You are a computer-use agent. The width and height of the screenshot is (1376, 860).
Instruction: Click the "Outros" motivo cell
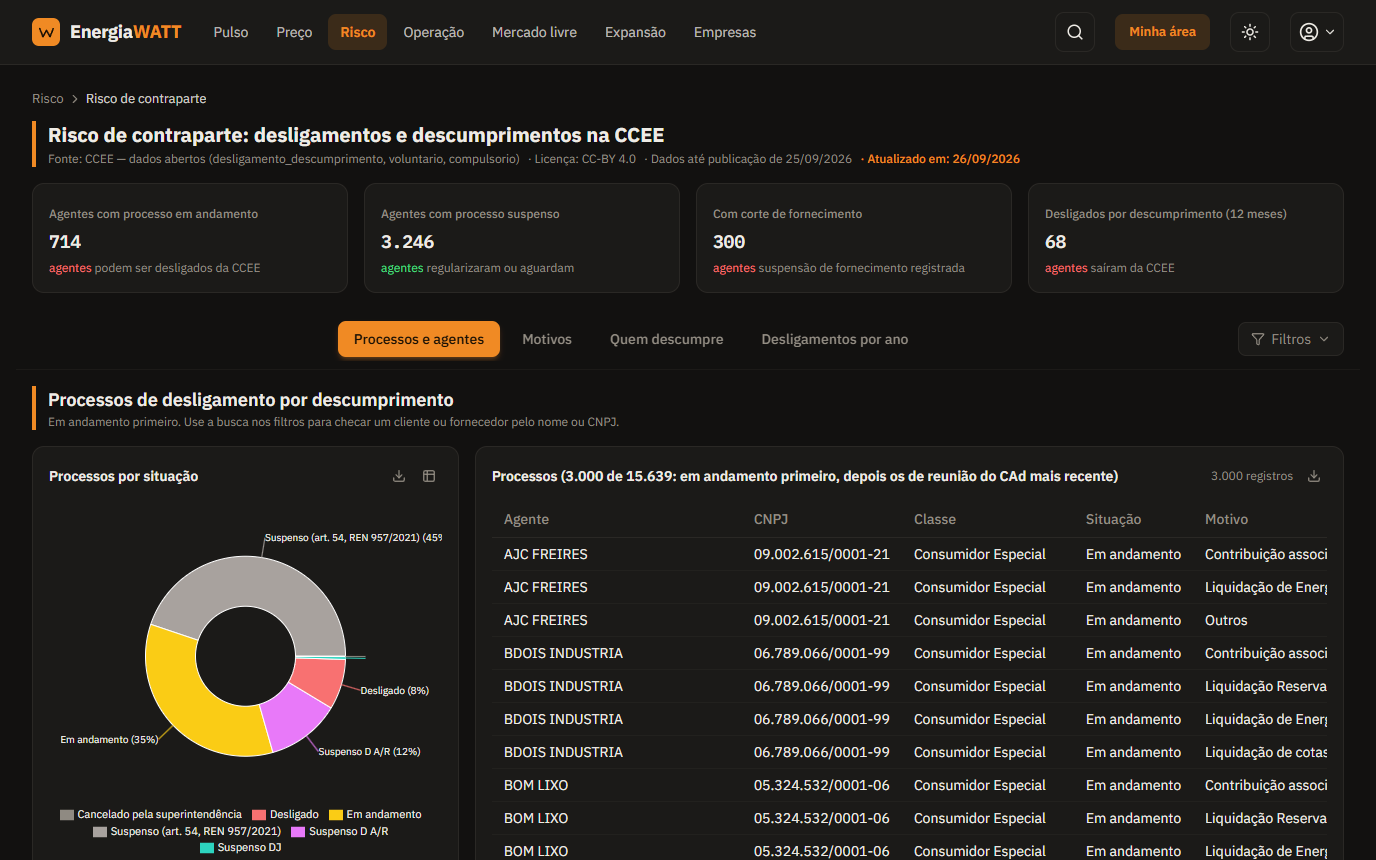[x=1226, y=620]
